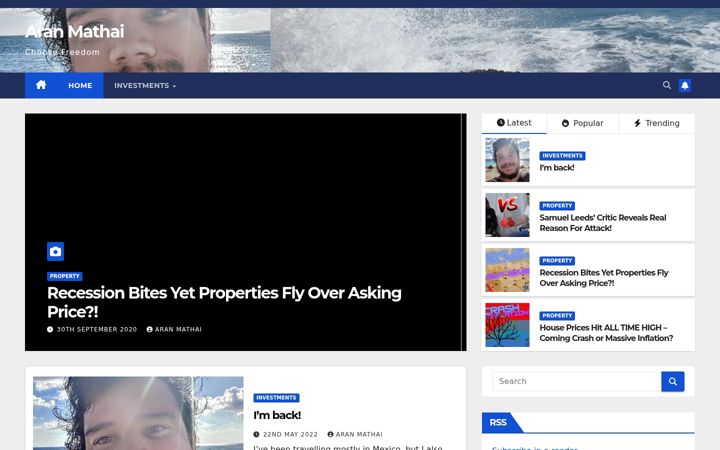Switch to the Popular tab
Screen dimensions: 720x450
pyautogui.click(x=583, y=123)
